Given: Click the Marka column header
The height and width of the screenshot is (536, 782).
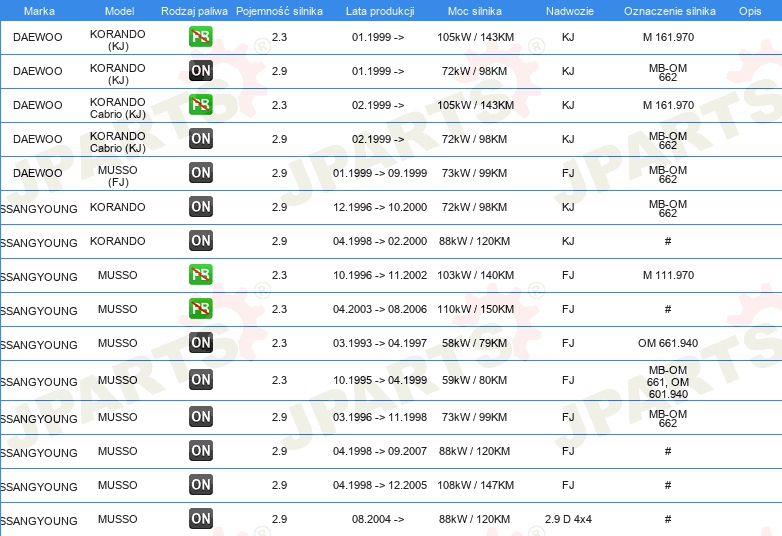Looking at the screenshot, I should [x=39, y=11].
